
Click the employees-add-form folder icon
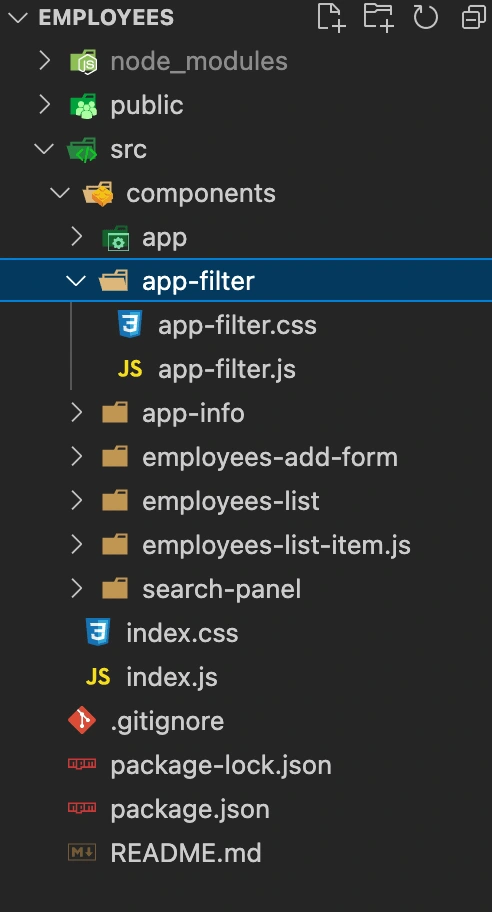(115, 457)
